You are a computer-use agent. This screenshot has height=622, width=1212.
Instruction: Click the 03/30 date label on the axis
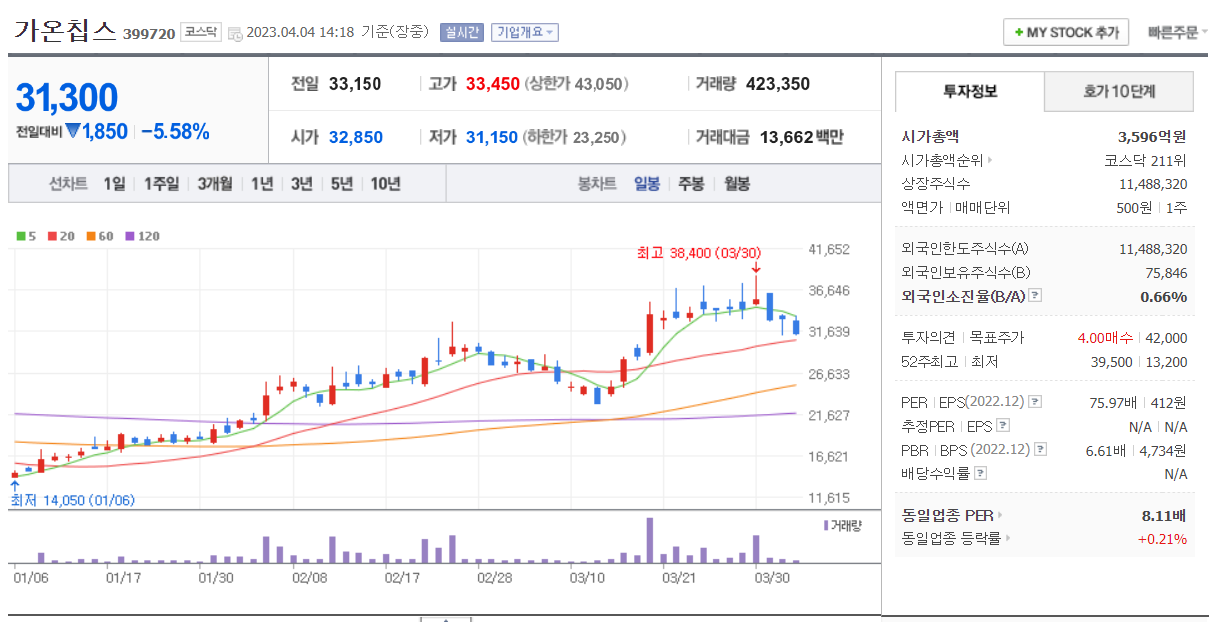point(771,577)
